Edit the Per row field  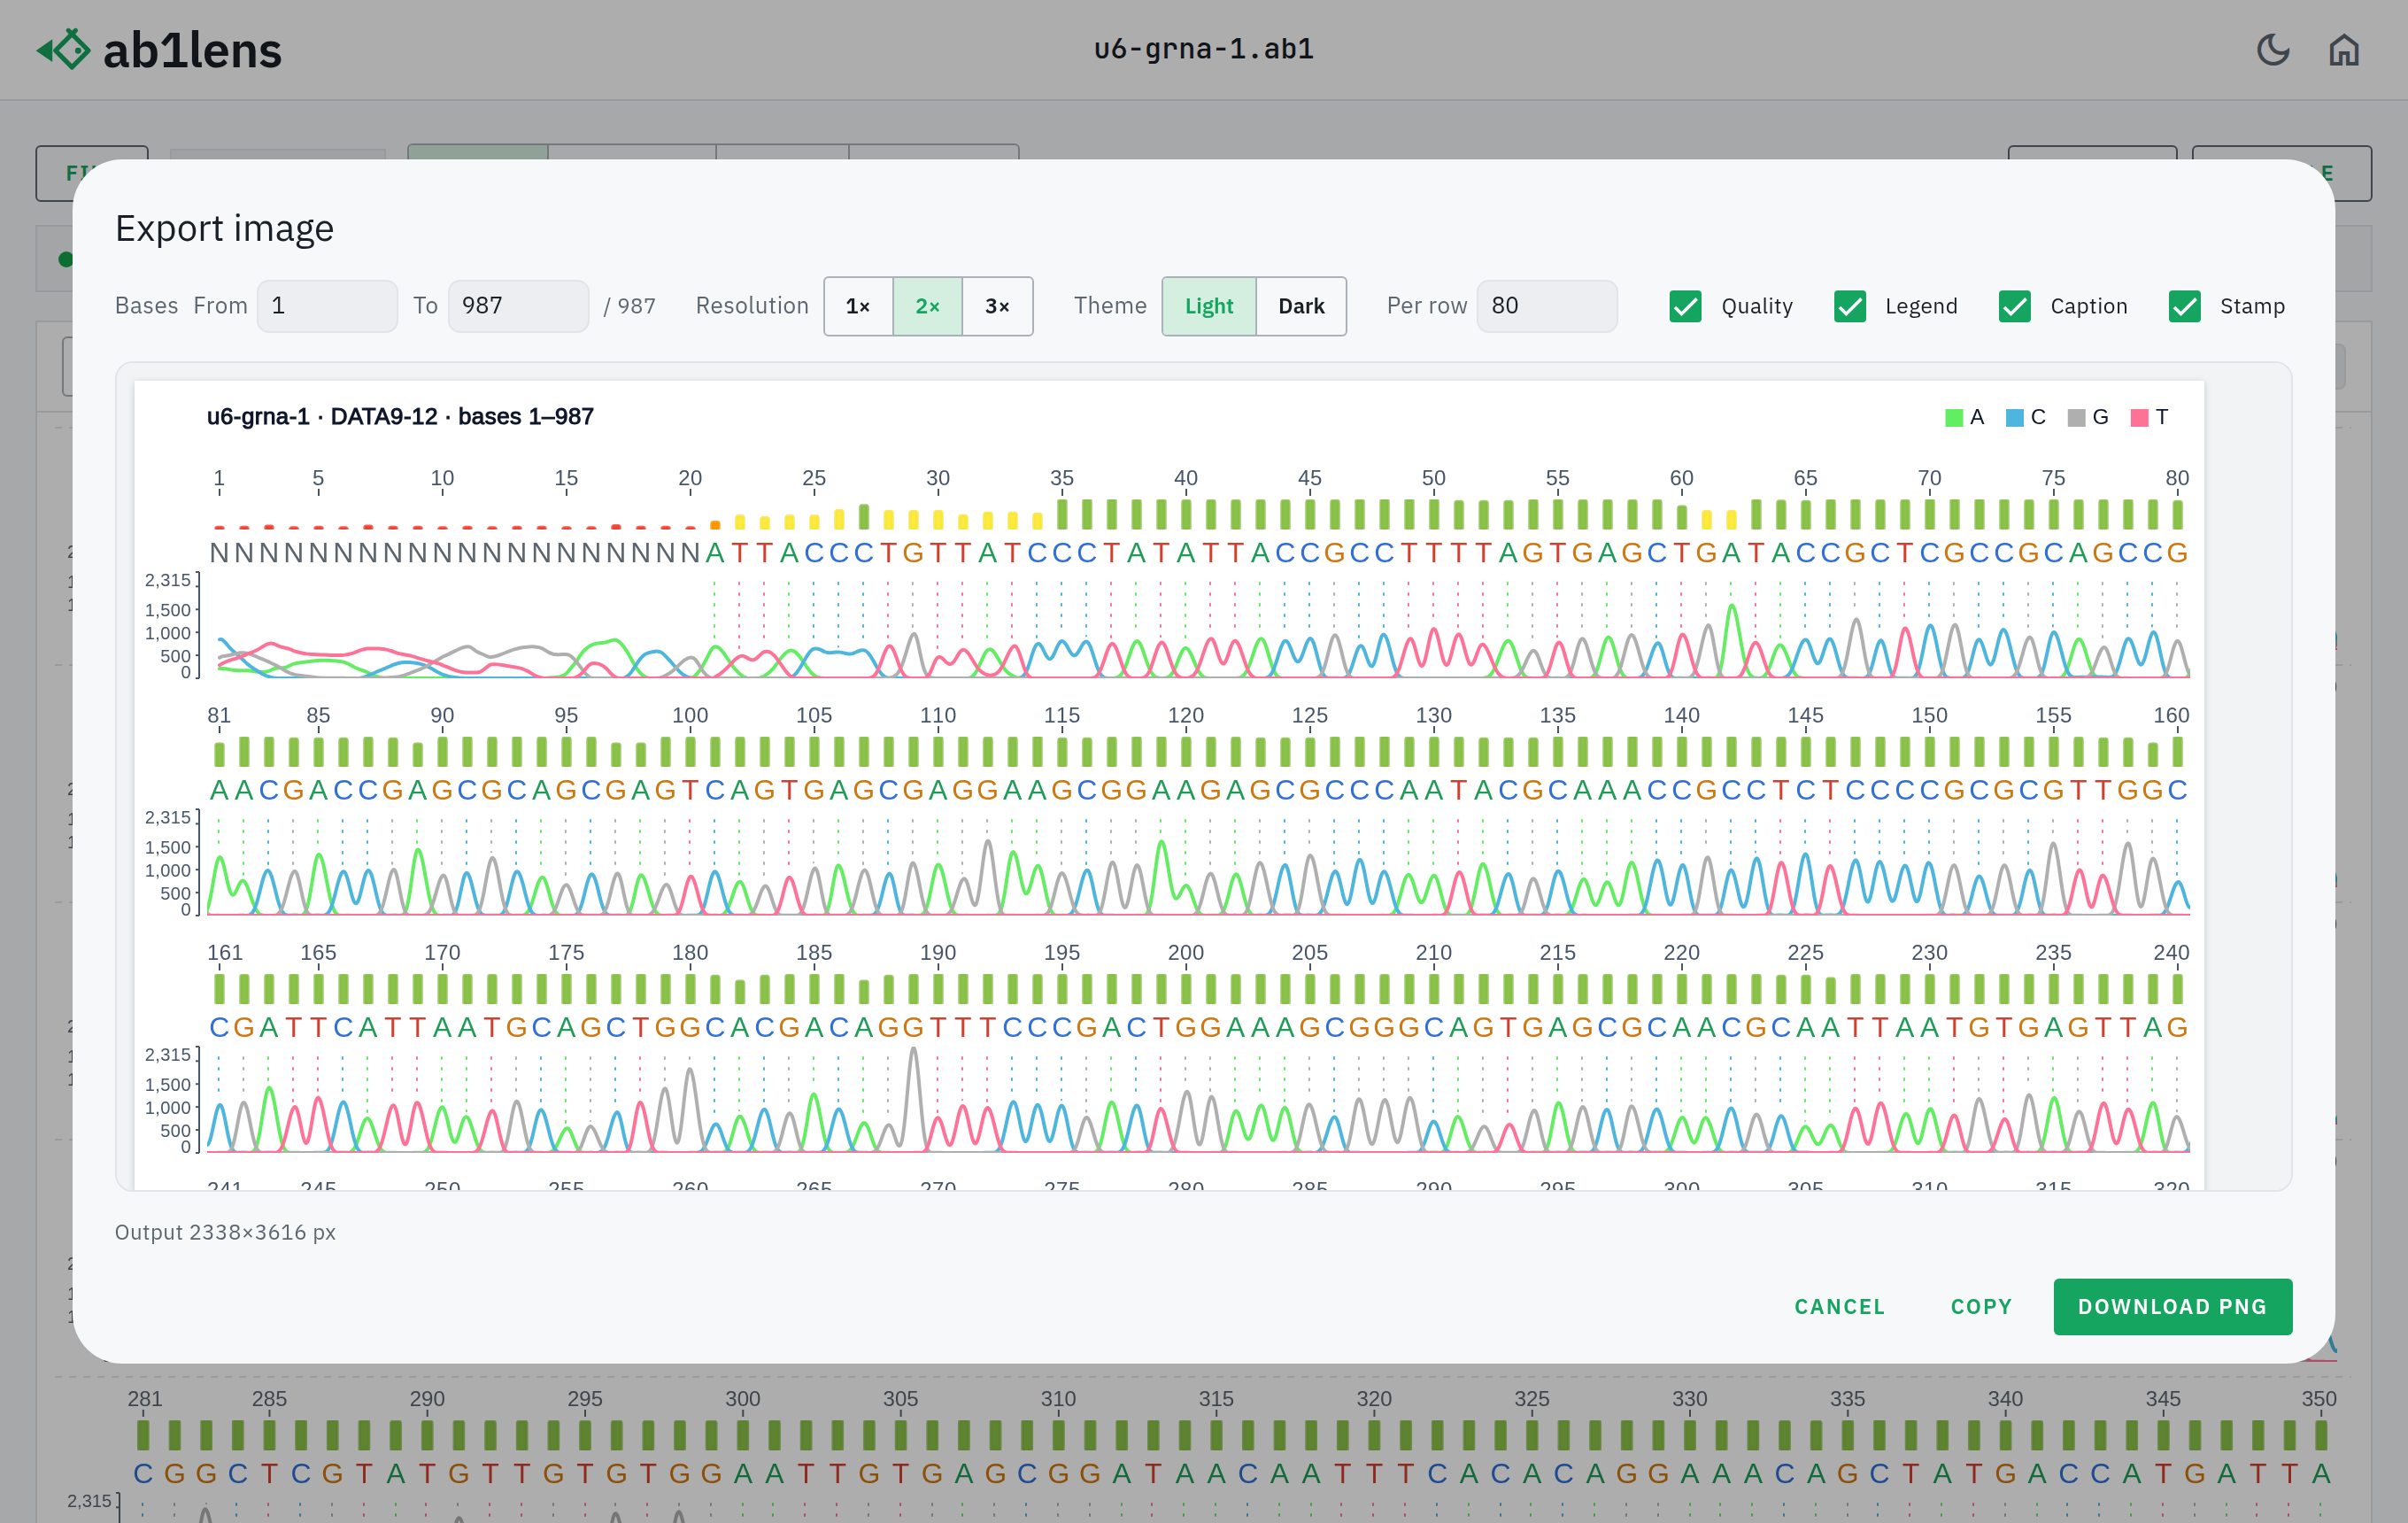click(1546, 306)
